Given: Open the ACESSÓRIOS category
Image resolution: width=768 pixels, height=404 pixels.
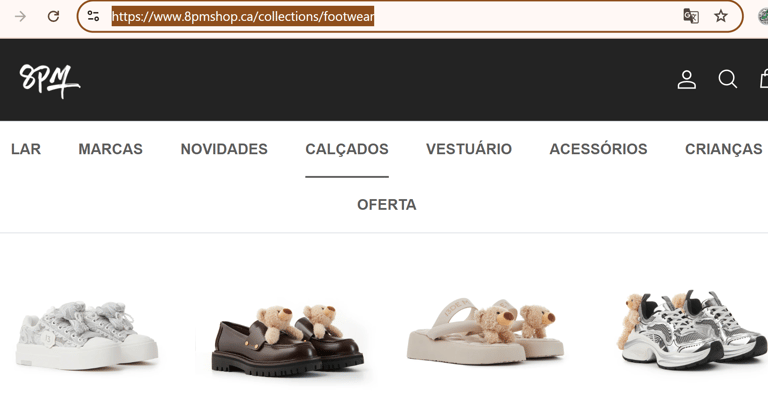Looking at the screenshot, I should click(598, 149).
